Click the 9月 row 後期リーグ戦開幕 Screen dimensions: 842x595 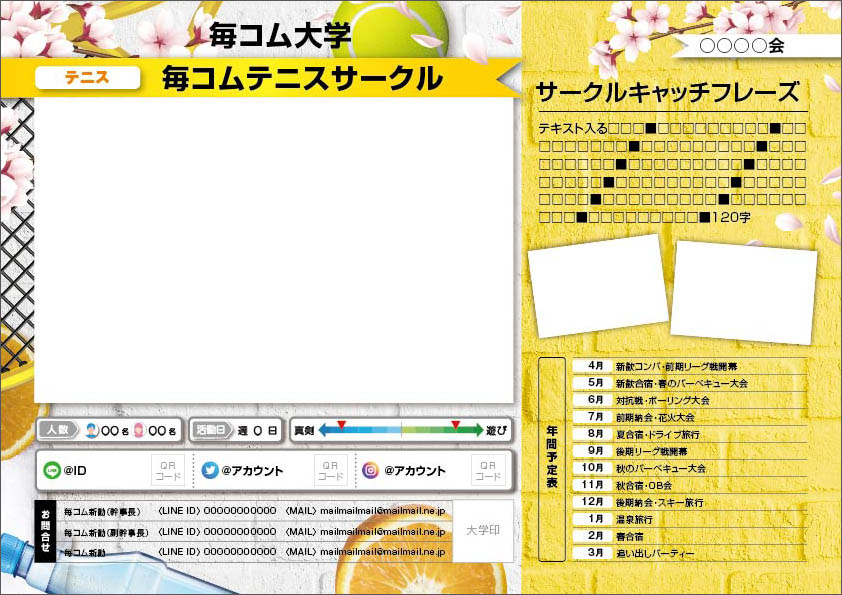click(690, 451)
